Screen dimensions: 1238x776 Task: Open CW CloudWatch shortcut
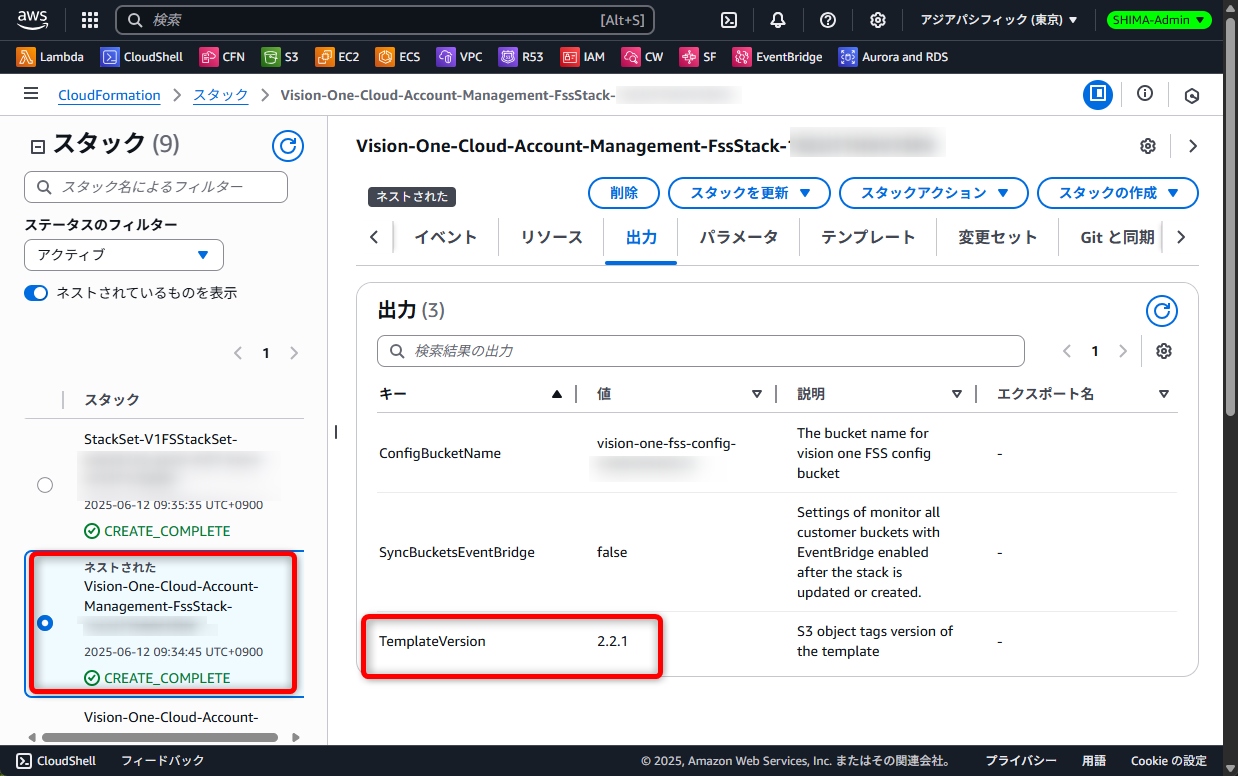point(642,57)
